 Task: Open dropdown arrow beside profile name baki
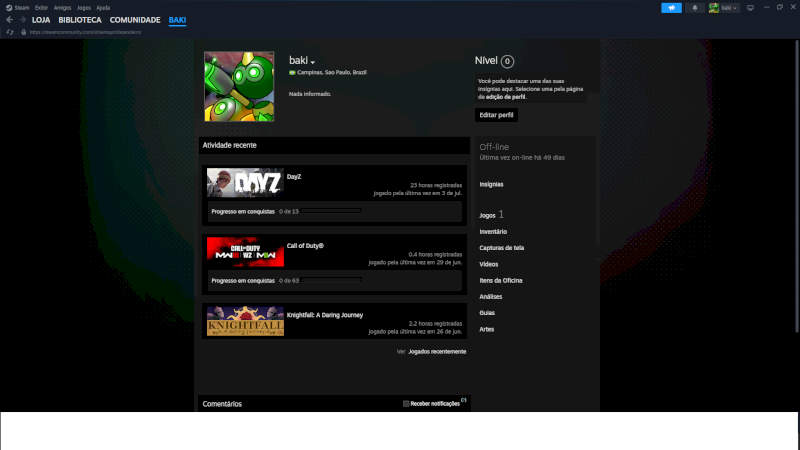[313, 63]
